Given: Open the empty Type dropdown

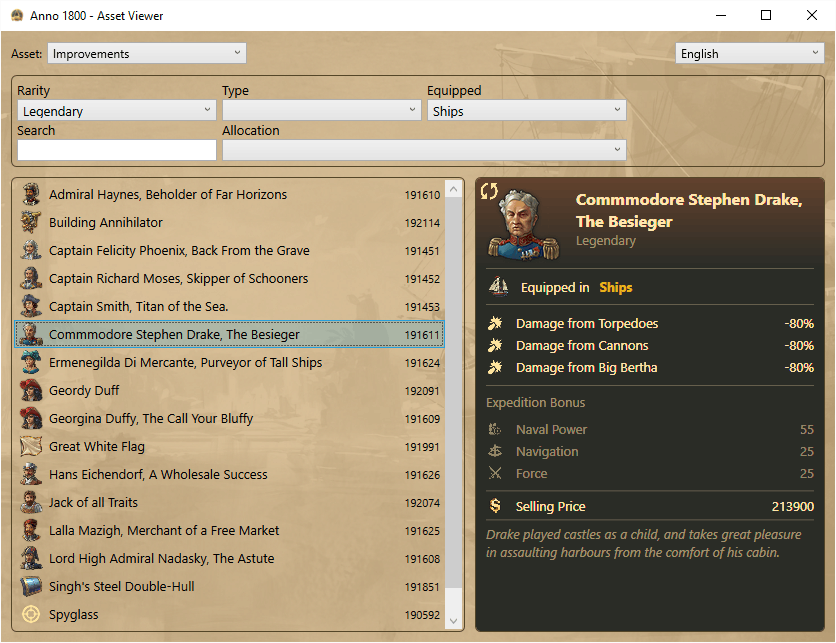Looking at the screenshot, I should [321, 110].
